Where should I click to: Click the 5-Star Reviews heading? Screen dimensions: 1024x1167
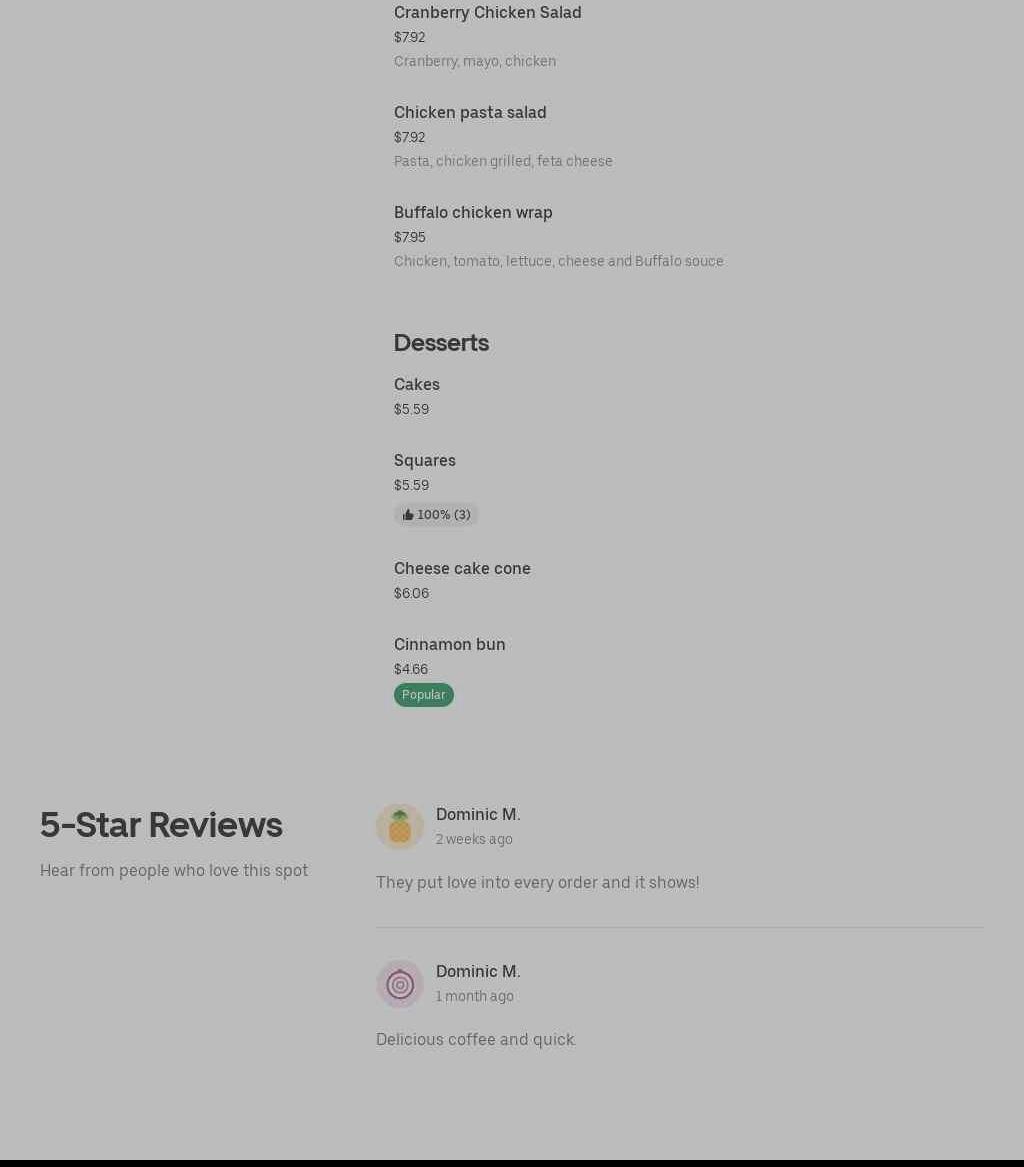(x=161, y=825)
